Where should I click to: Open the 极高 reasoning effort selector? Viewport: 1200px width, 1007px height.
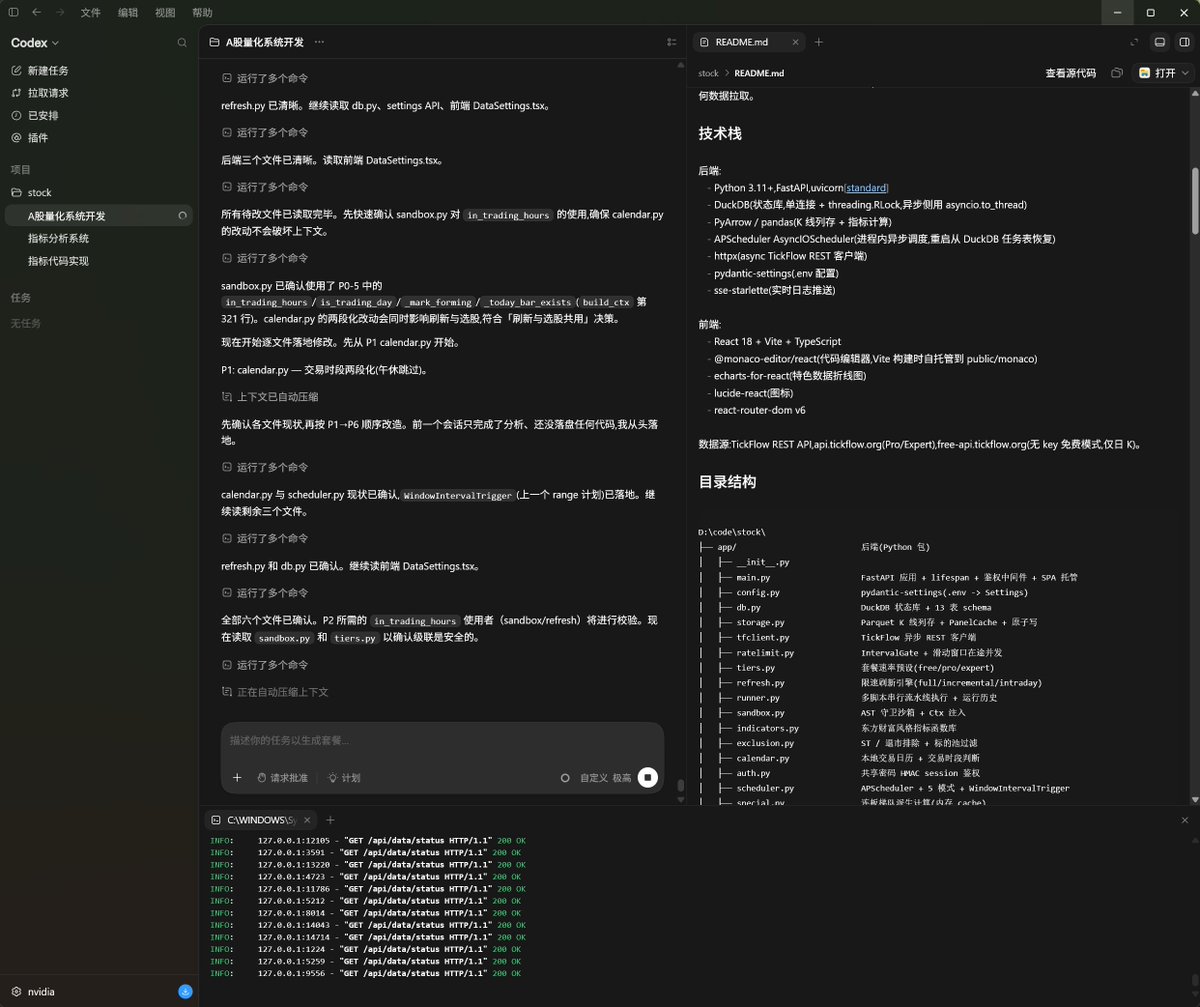tap(622, 778)
